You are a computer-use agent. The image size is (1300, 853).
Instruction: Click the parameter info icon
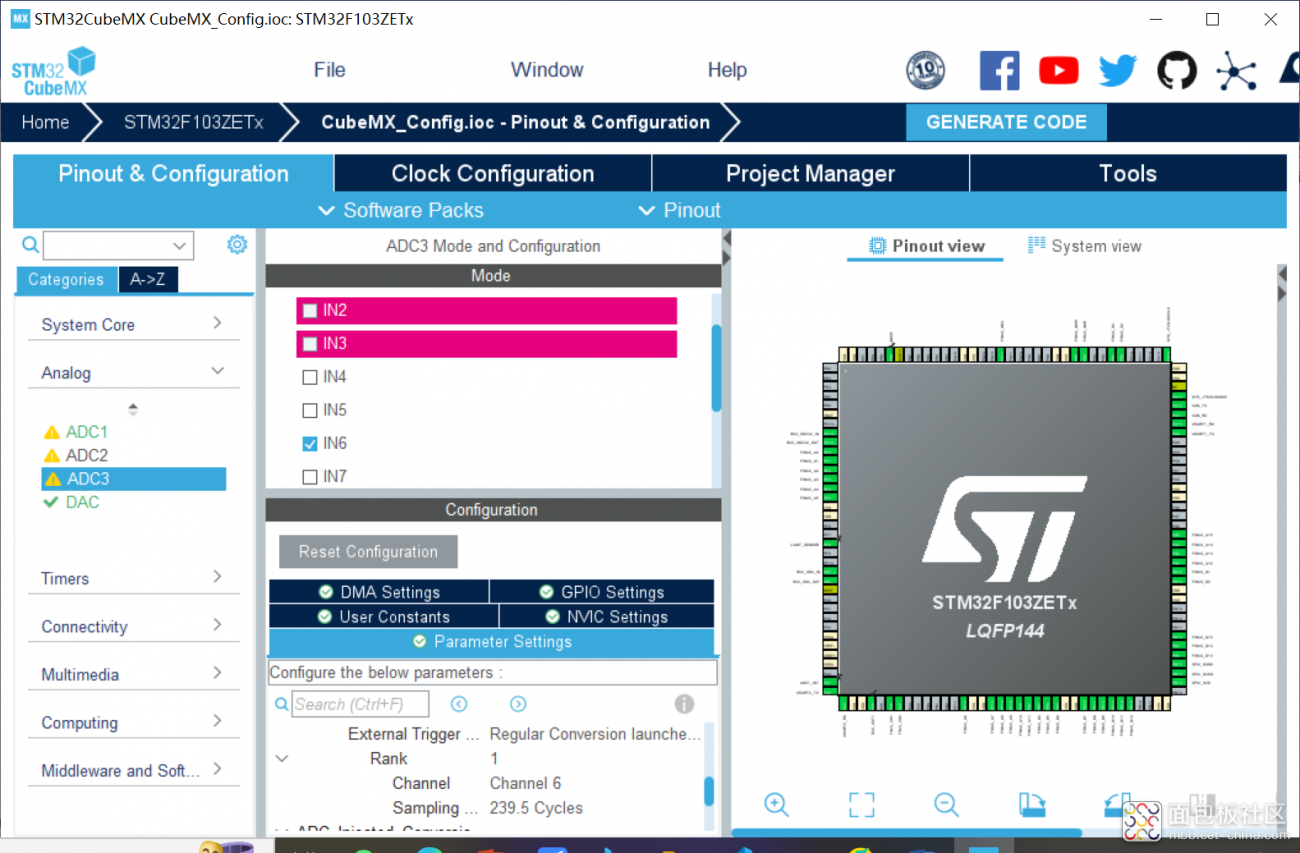click(x=684, y=704)
